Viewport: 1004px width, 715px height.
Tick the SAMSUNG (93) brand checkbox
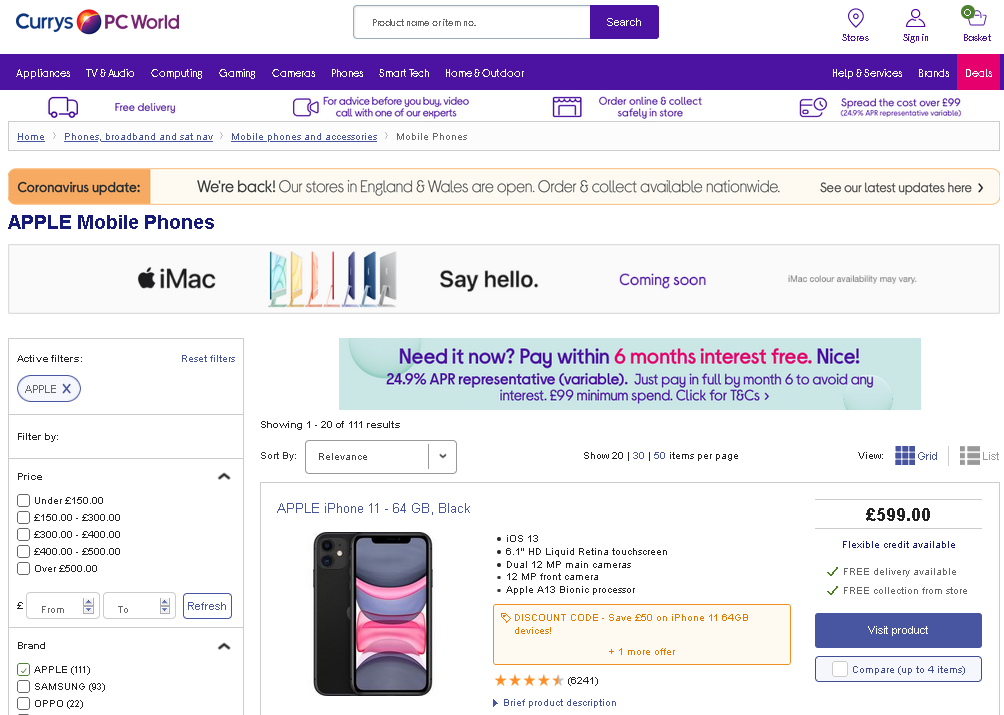tap(24, 686)
